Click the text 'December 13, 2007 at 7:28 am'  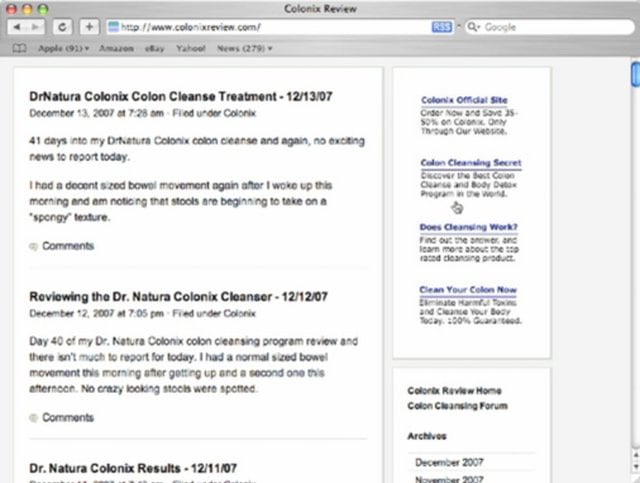(x=97, y=113)
